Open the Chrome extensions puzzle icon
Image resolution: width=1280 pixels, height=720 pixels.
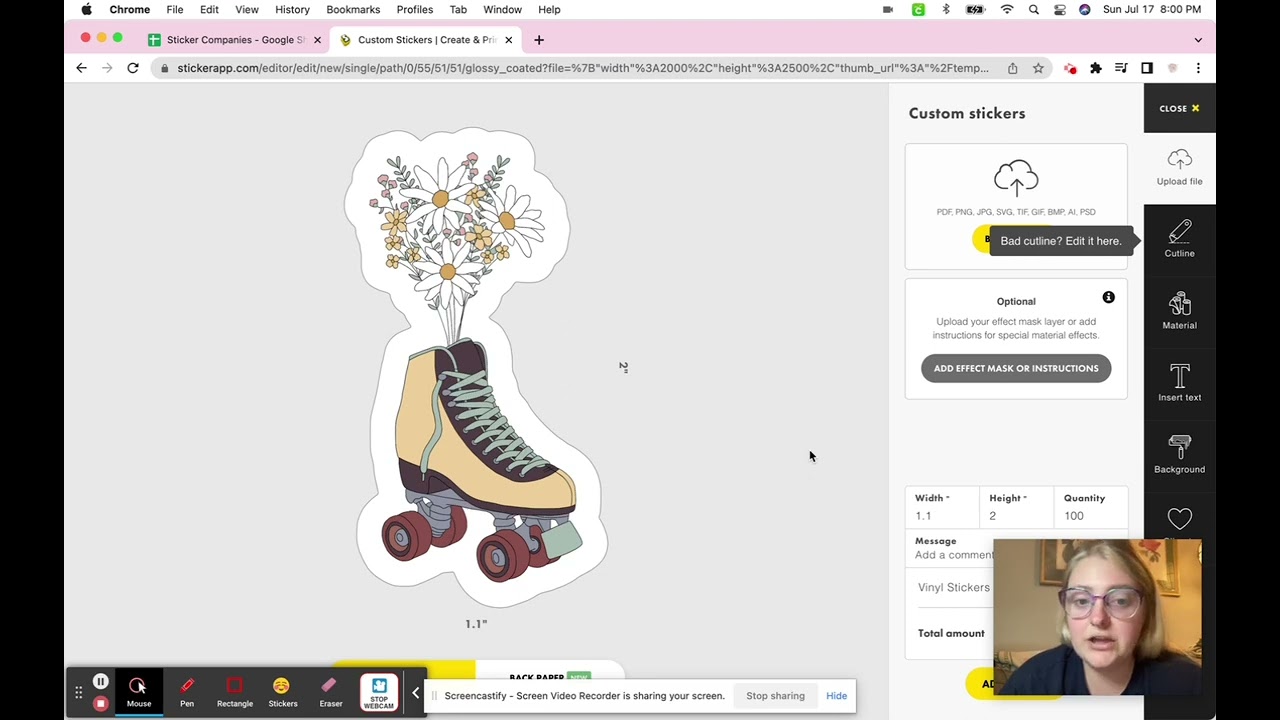[x=1096, y=68]
